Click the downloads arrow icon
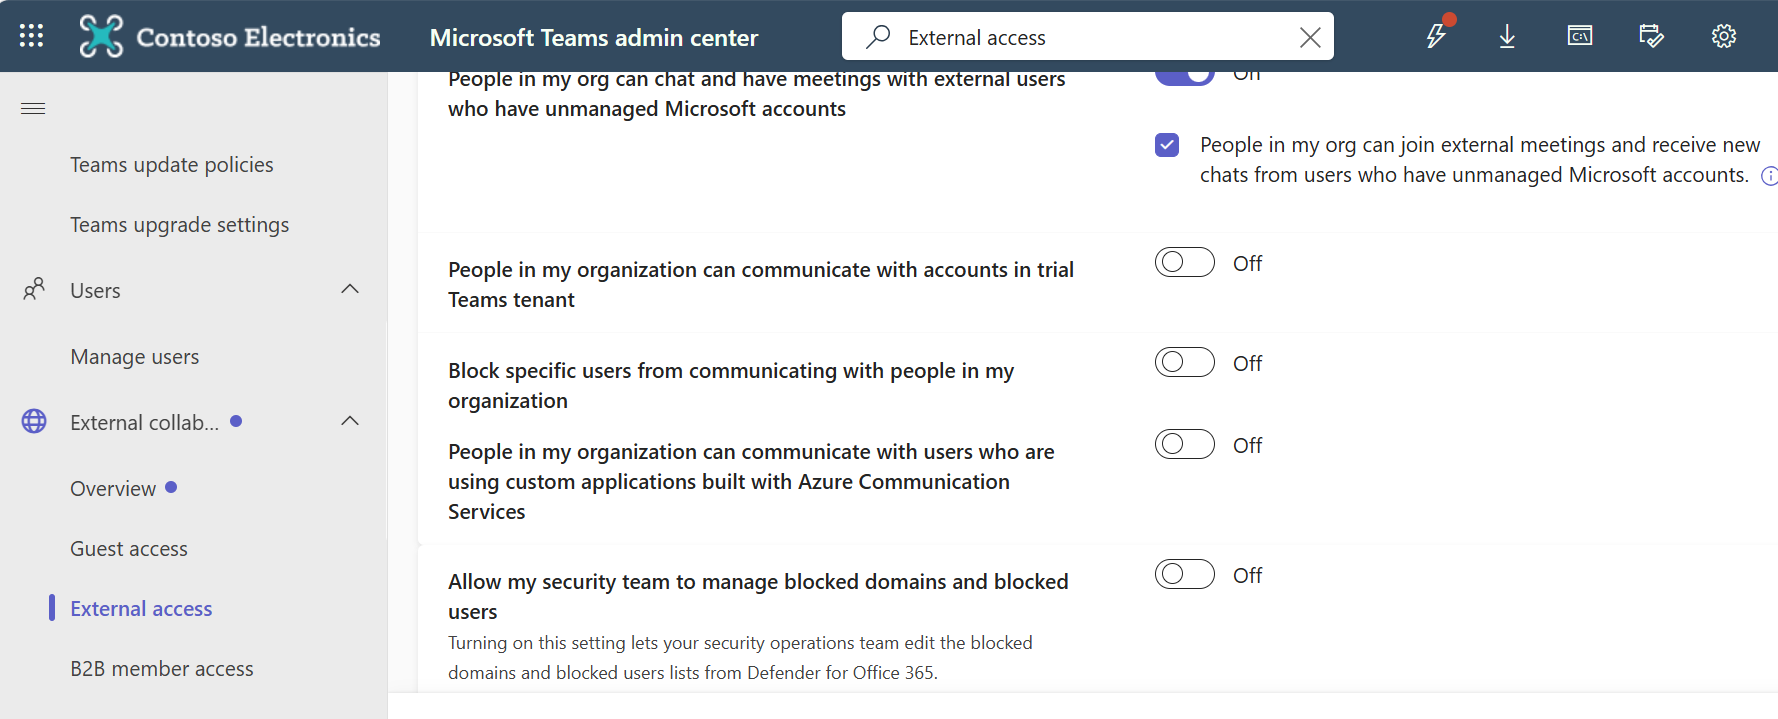The width and height of the screenshot is (1778, 719). pos(1507,37)
